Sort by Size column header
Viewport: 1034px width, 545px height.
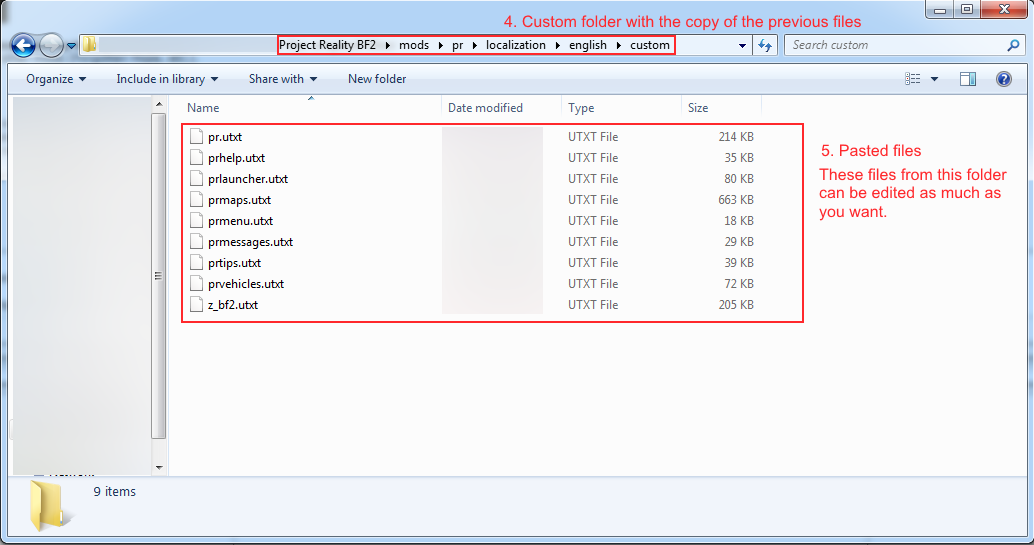tap(721, 108)
